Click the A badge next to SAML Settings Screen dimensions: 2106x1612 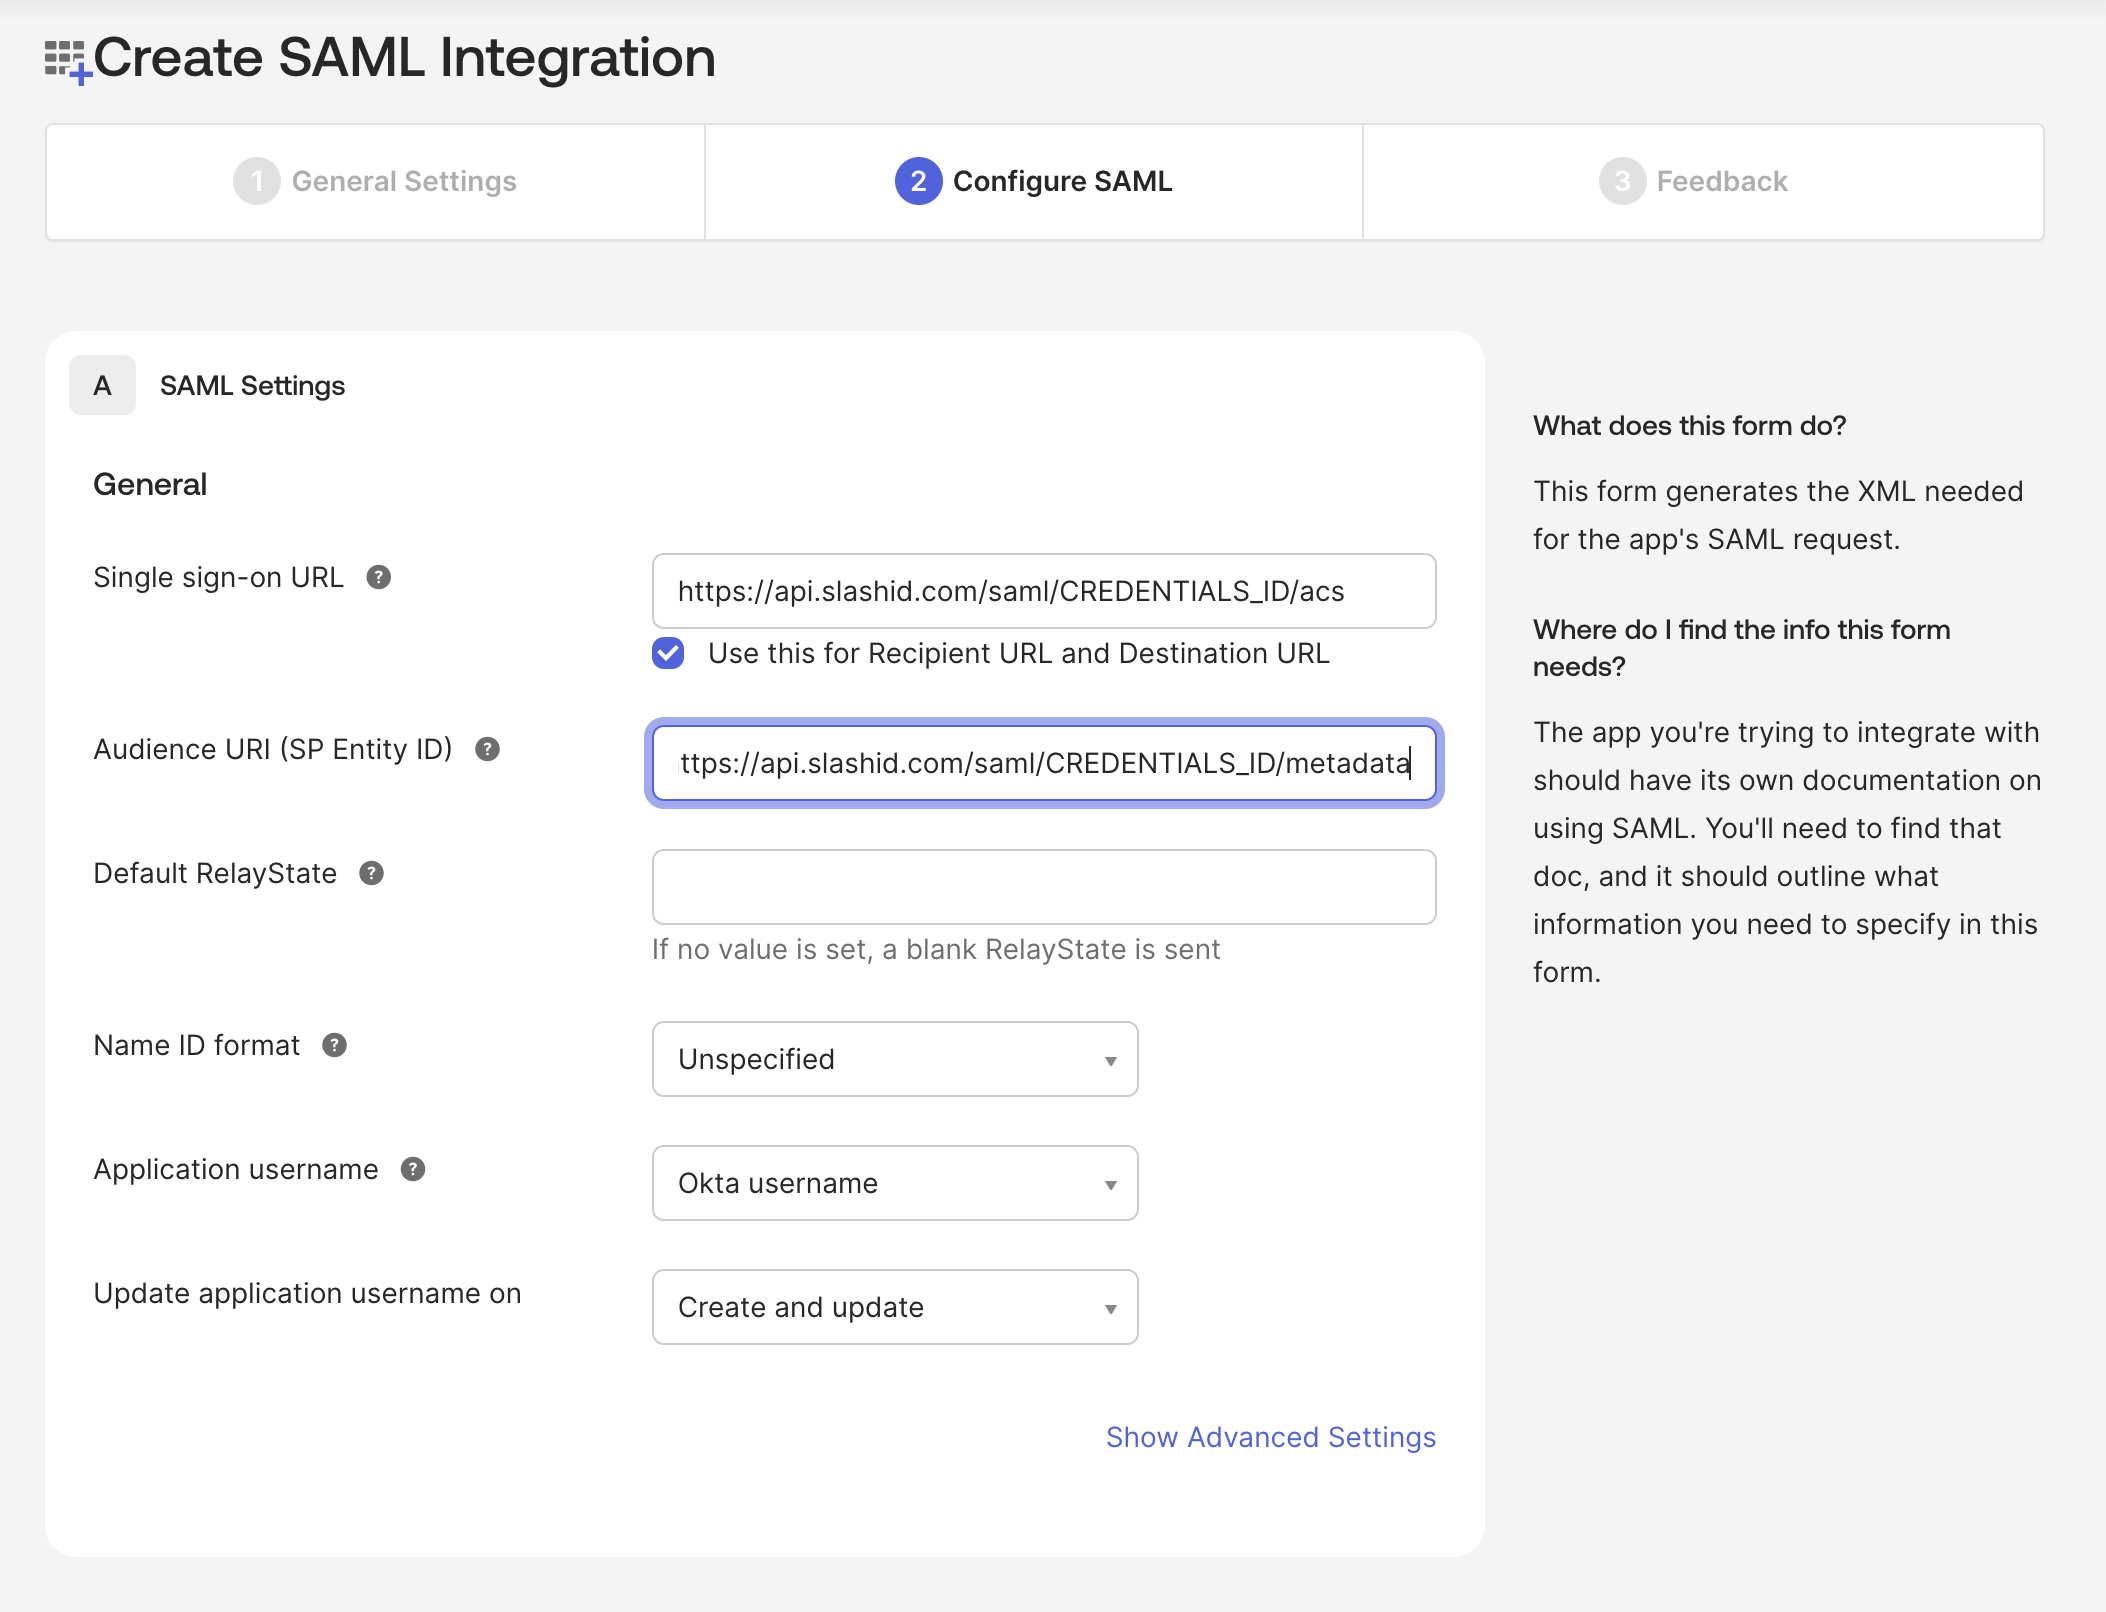101,385
